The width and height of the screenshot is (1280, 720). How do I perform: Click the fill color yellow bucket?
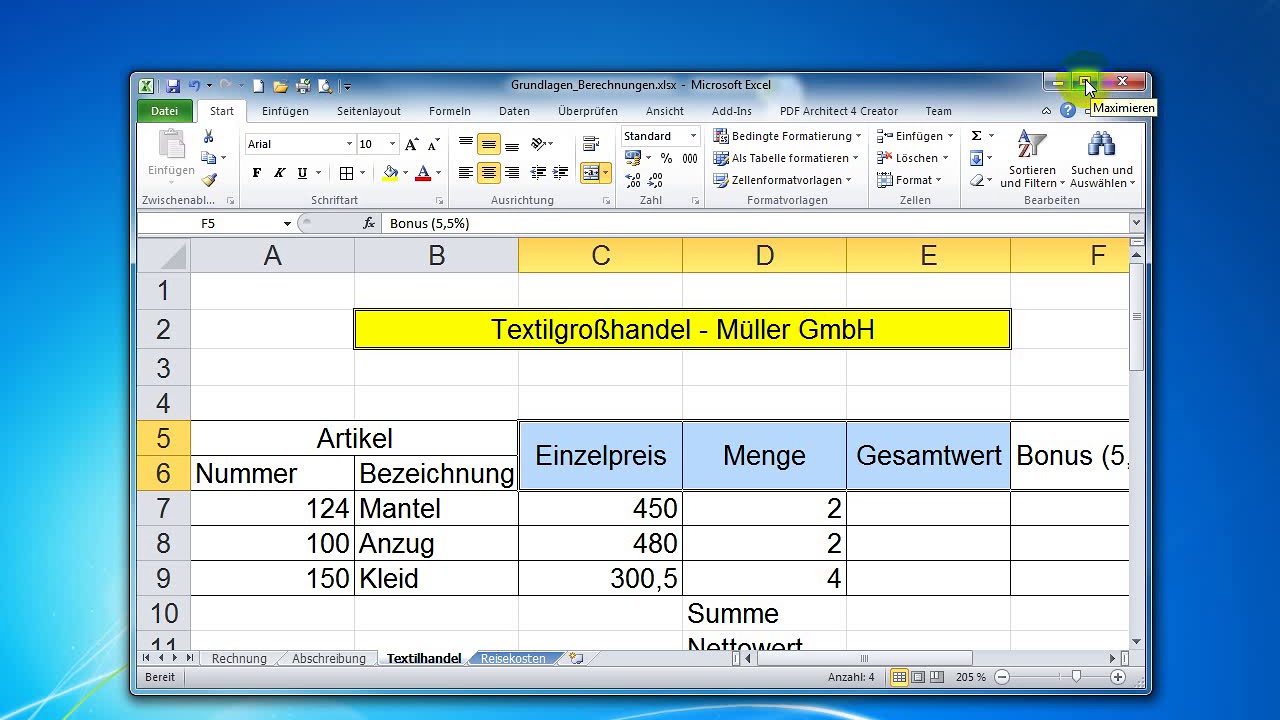click(391, 173)
